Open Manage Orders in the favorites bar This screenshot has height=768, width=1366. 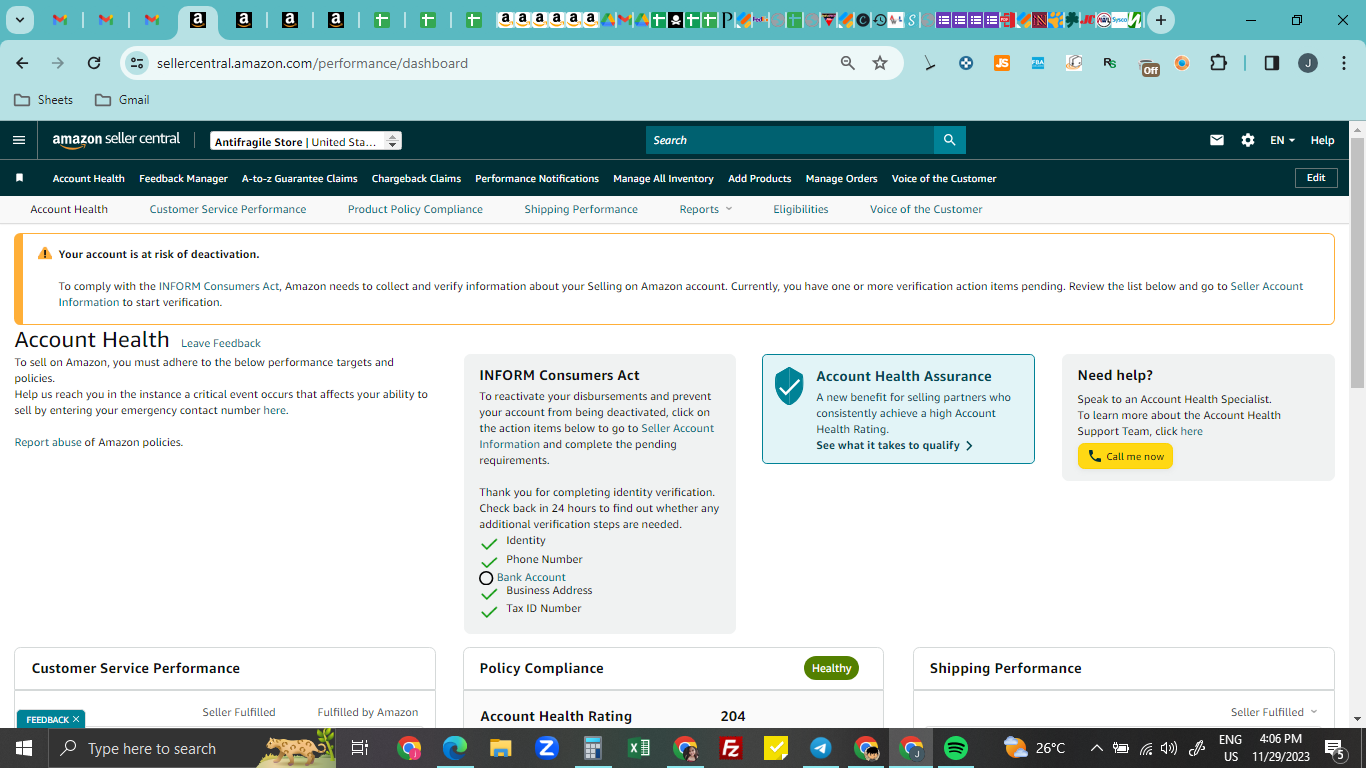pos(841,178)
